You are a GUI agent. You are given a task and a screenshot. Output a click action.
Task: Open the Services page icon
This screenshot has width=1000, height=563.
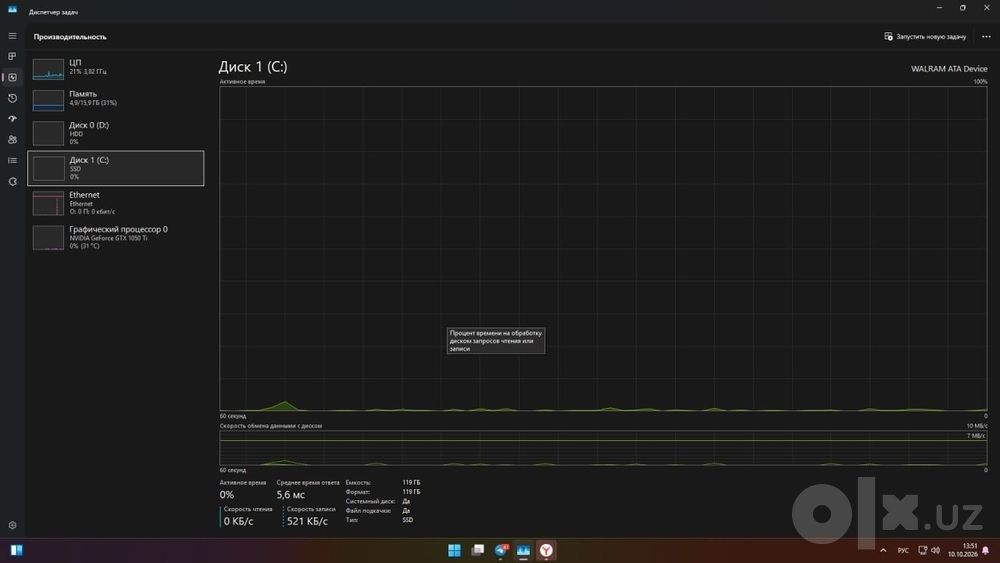point(12,182)
